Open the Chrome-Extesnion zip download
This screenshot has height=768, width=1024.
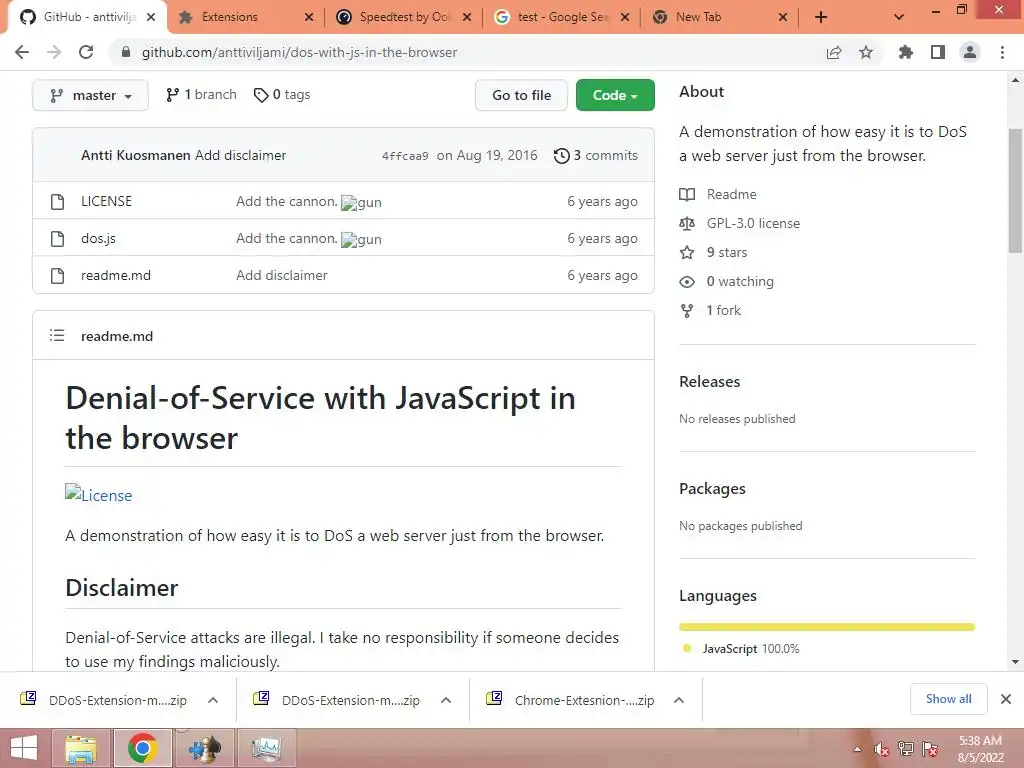pyautogui.click(x=584, y=700)
